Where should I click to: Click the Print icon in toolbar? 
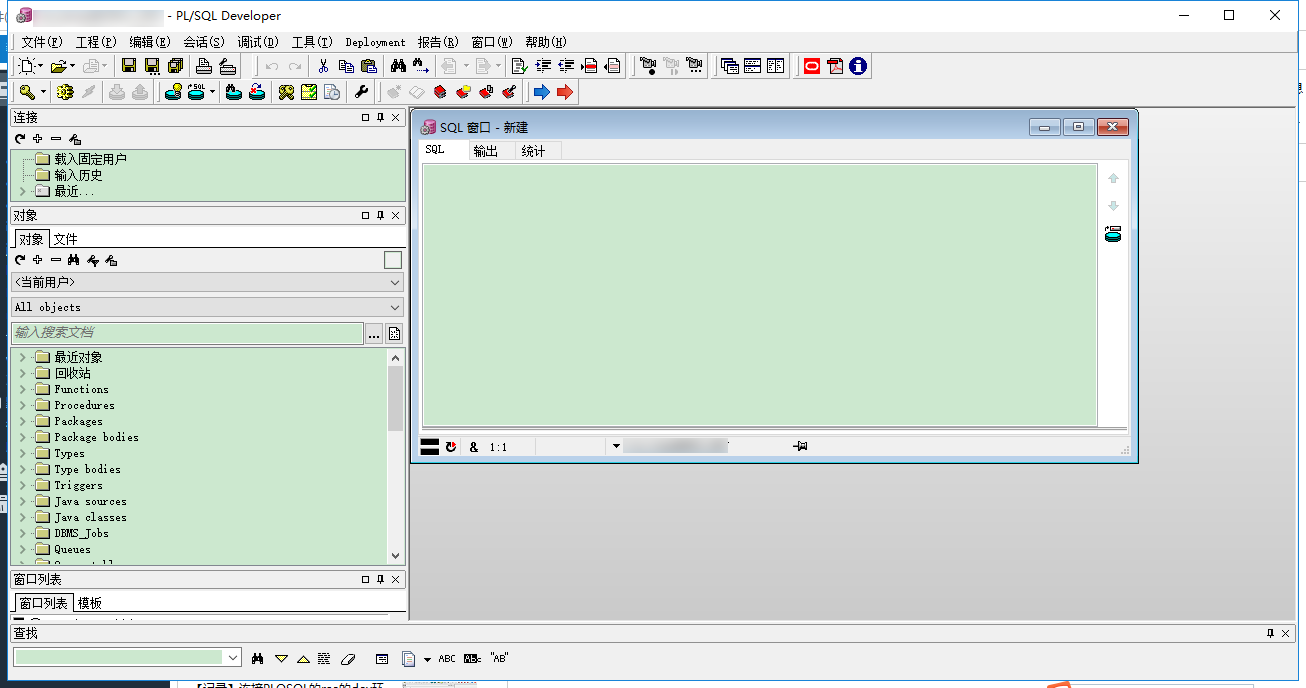(x=204, y=66)
